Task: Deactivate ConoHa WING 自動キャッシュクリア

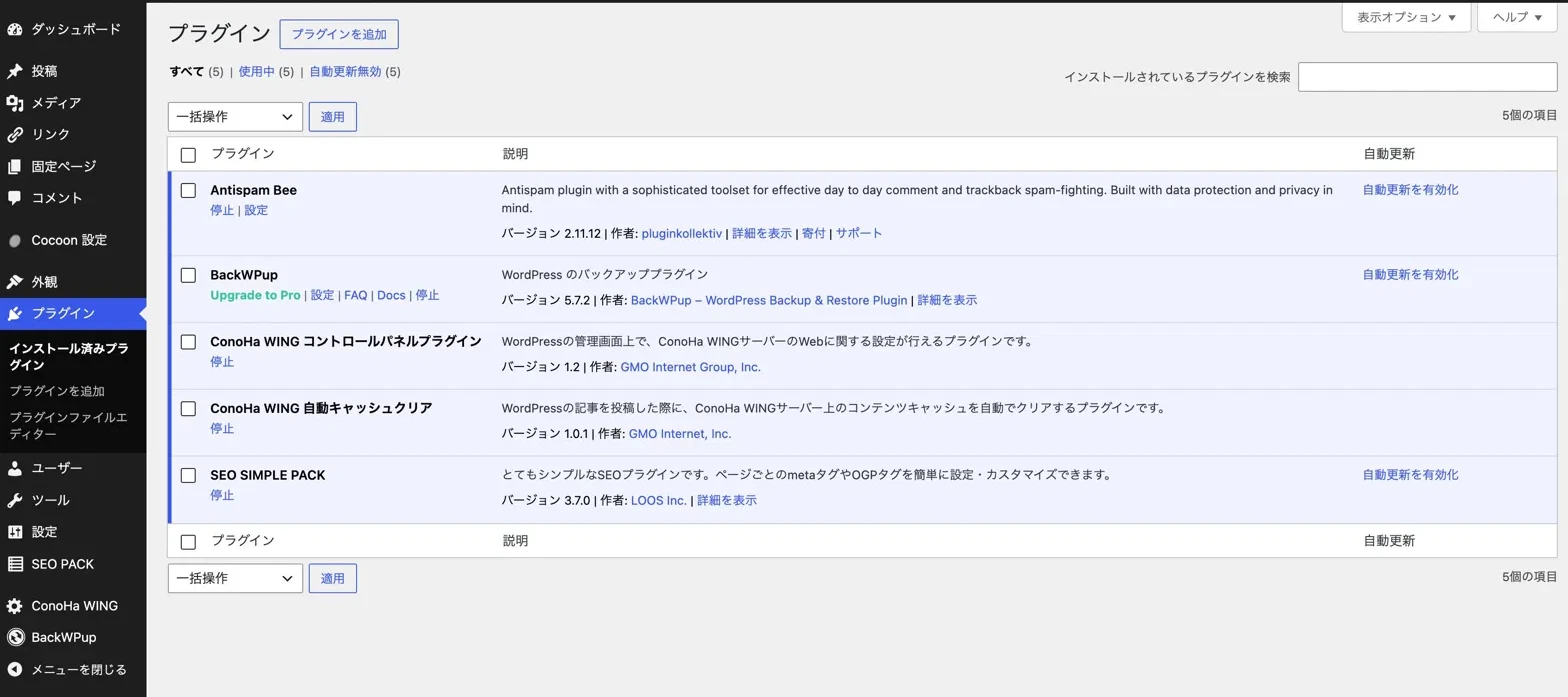Action: pyautogui.click(x=222, y=429)
